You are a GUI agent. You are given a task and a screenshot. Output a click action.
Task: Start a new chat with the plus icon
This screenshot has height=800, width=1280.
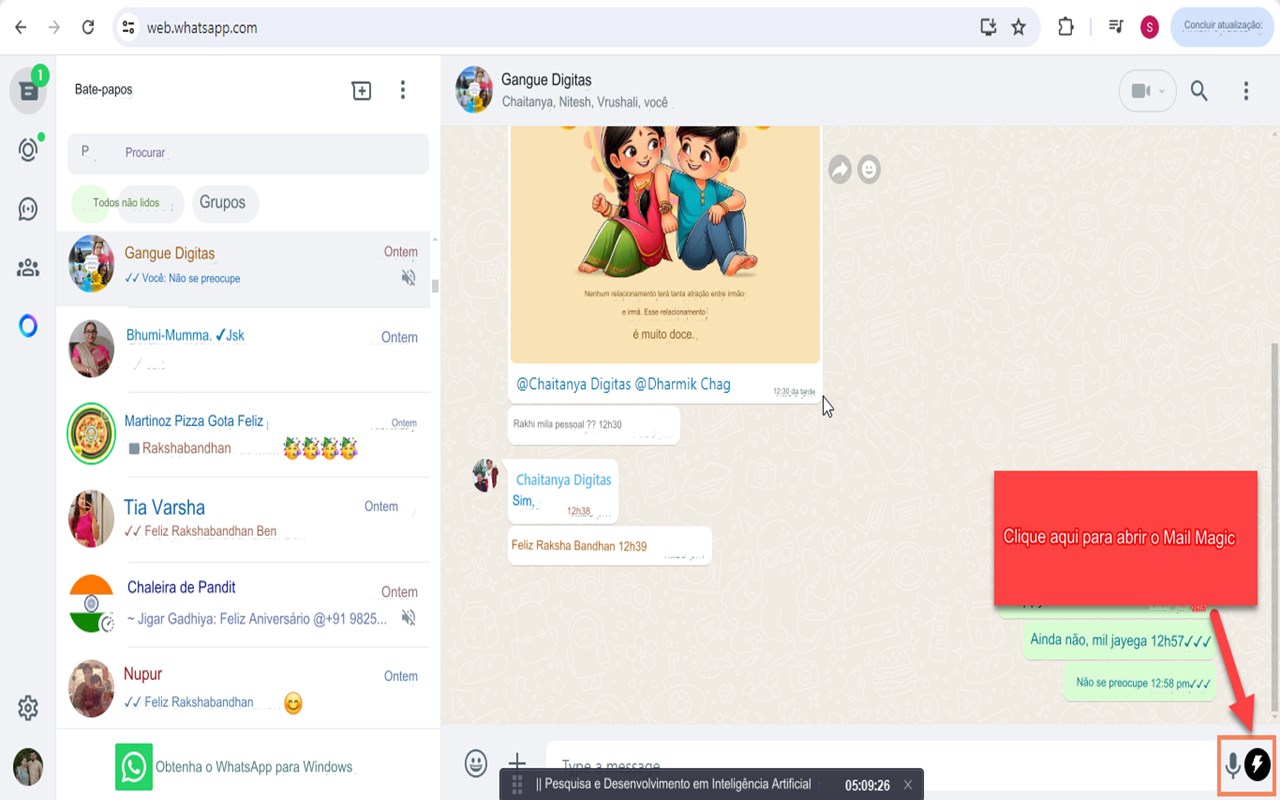(x=361, y=90)
